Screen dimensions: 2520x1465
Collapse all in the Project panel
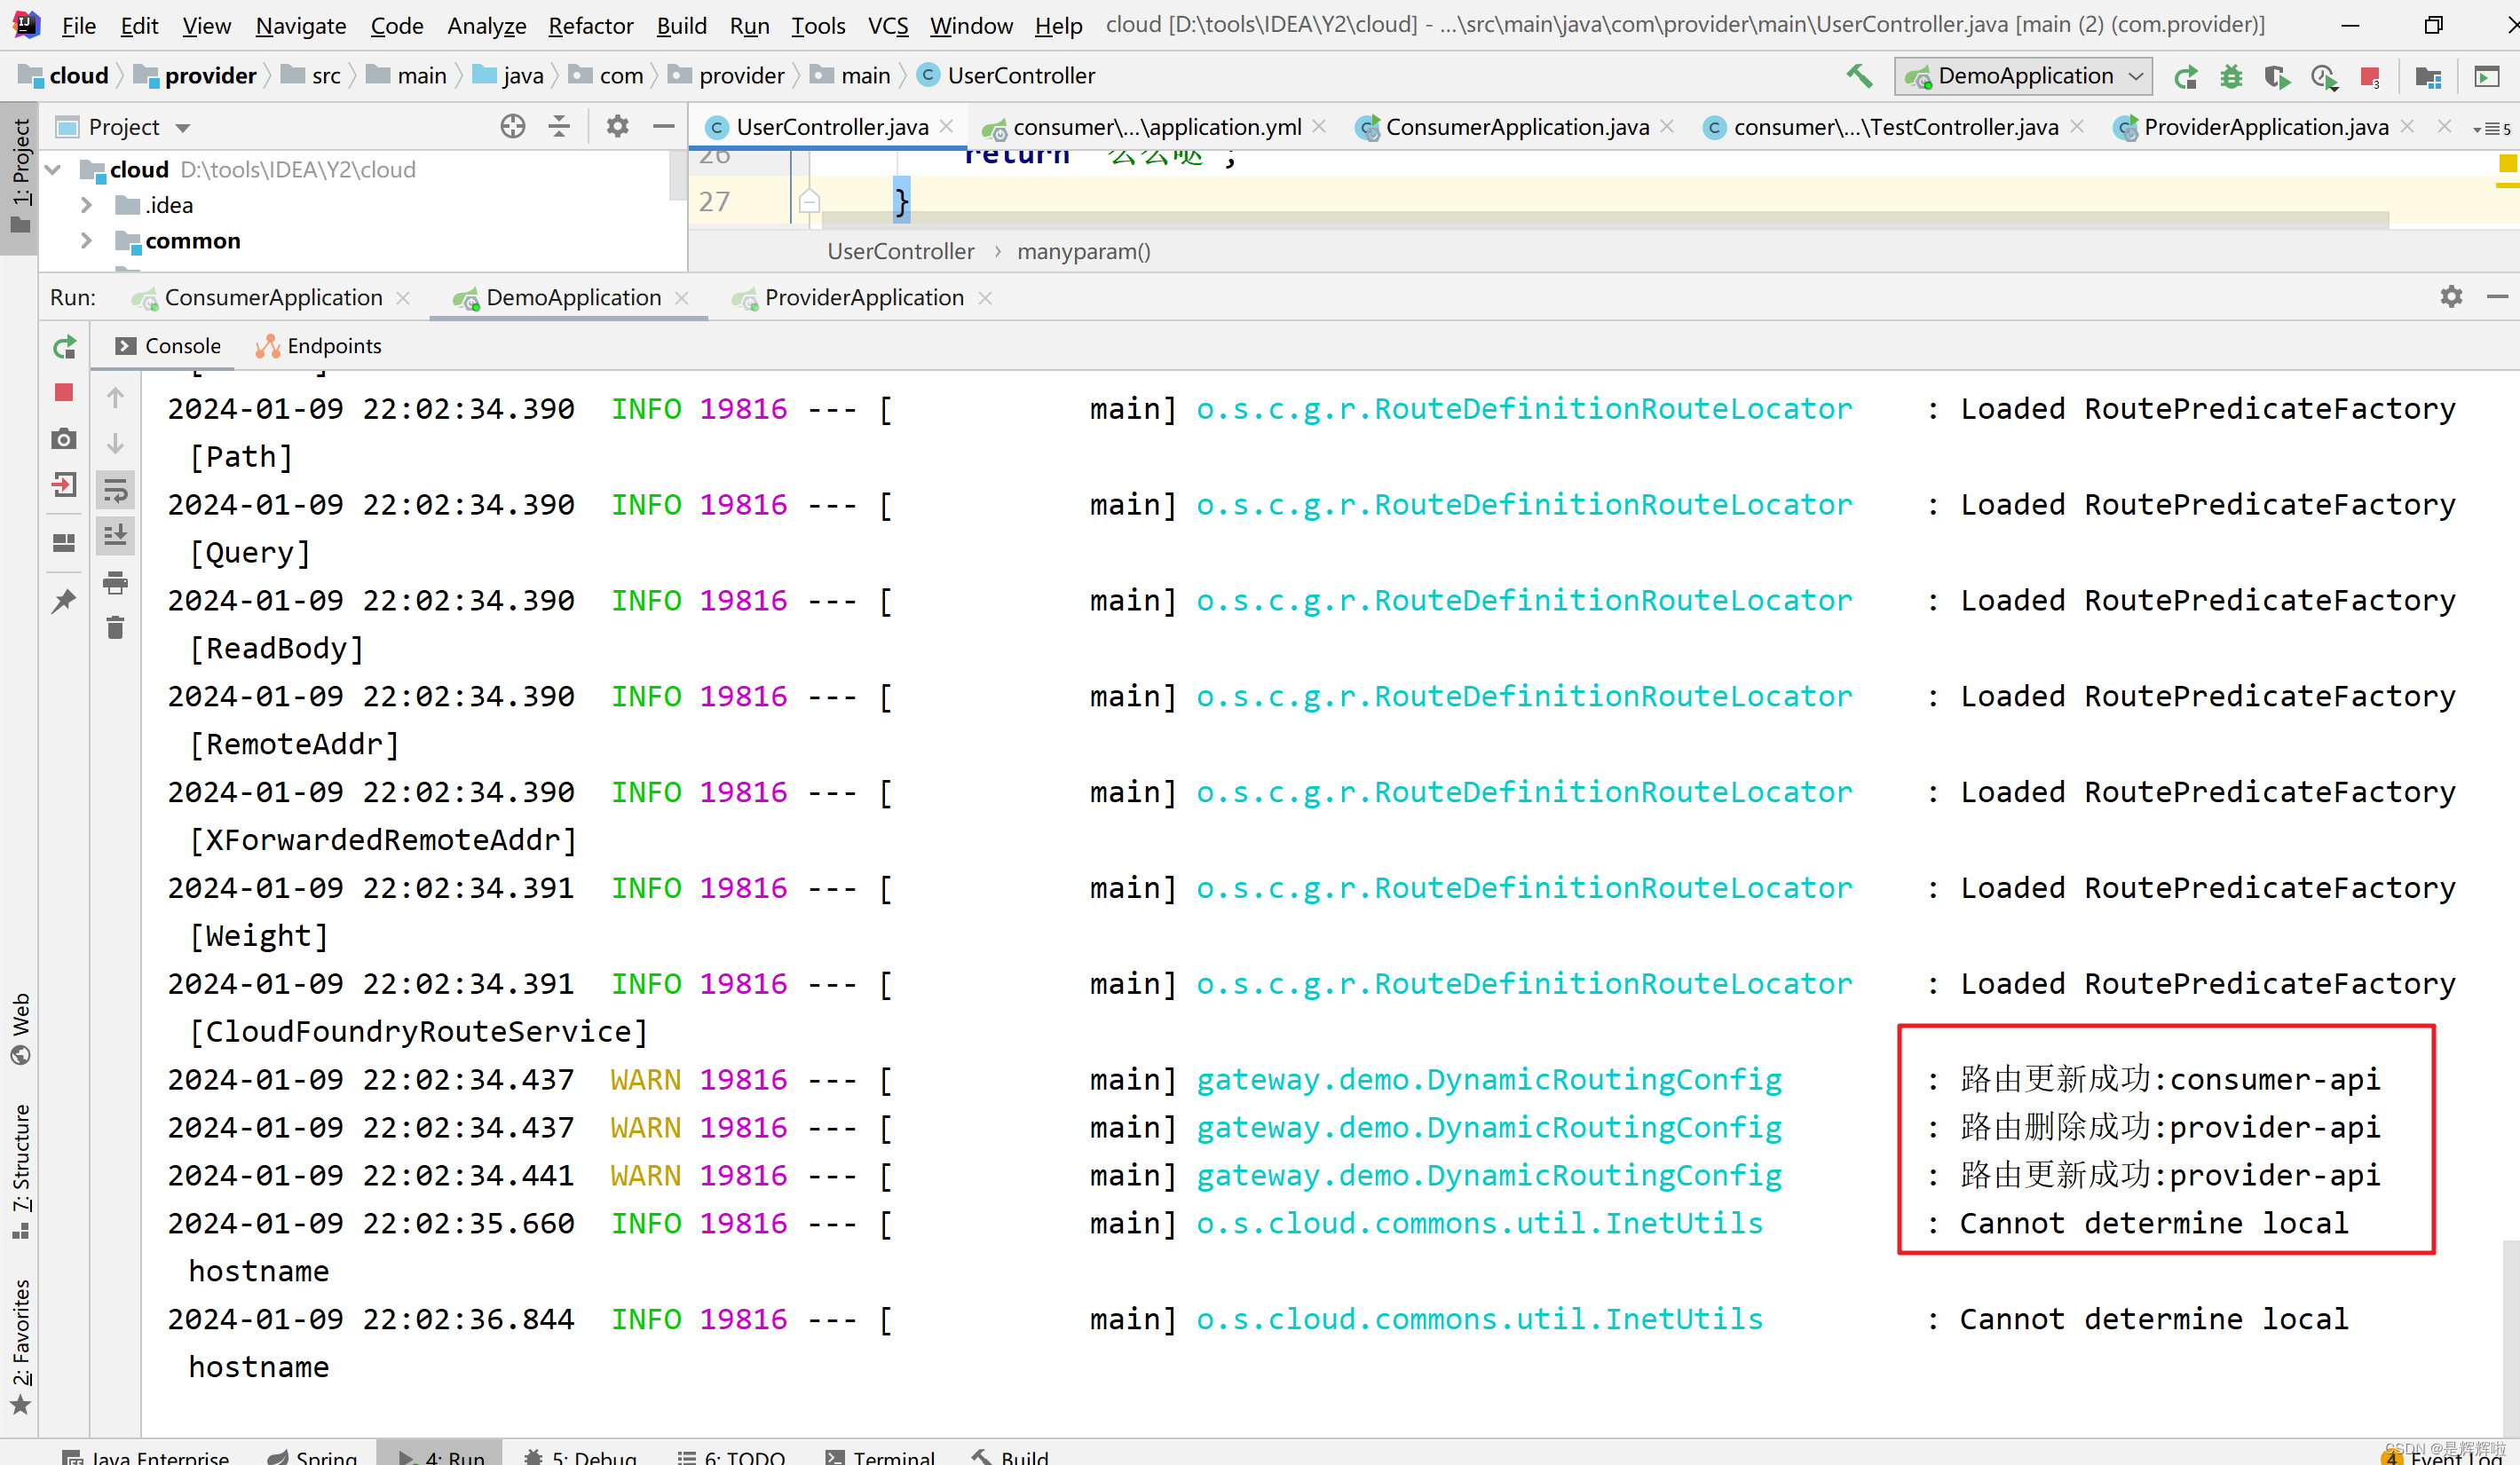click(x=559, y=126)
